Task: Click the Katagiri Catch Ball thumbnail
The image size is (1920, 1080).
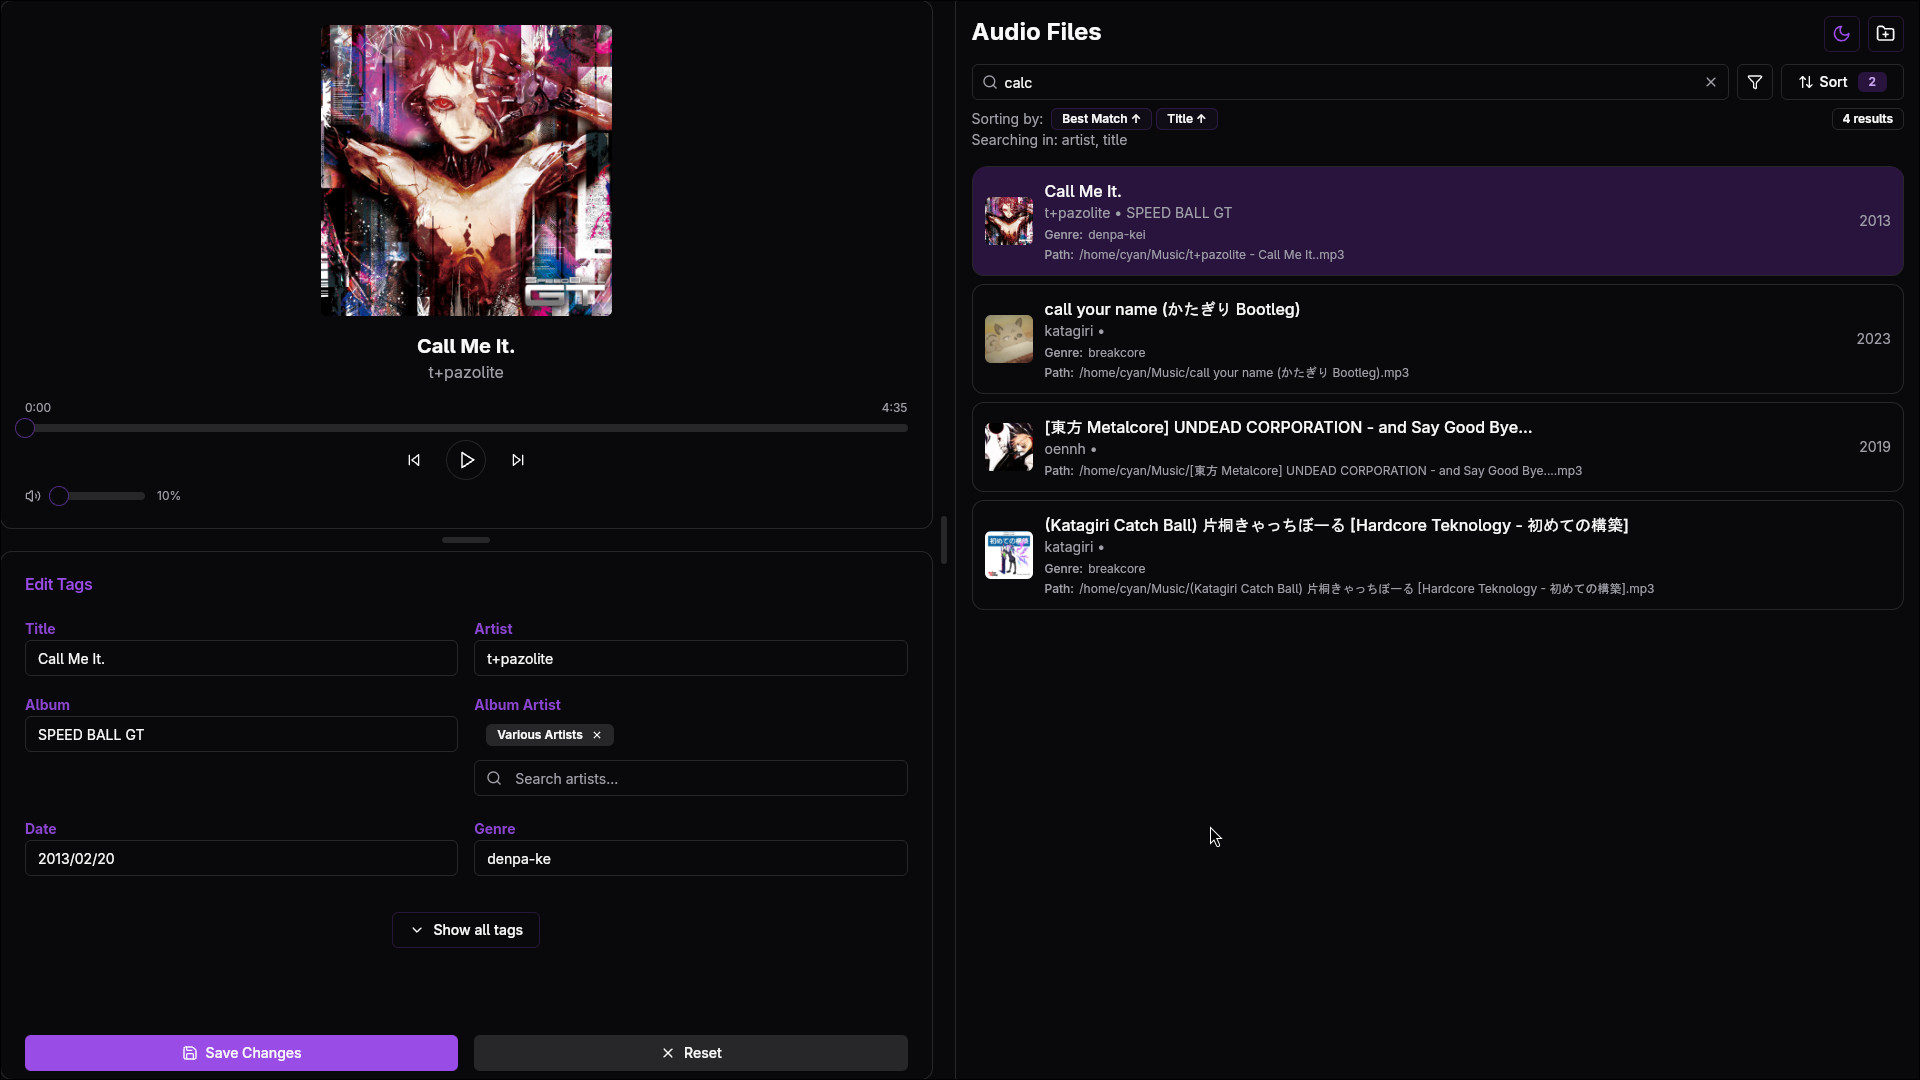Action: coord(1008,555)
